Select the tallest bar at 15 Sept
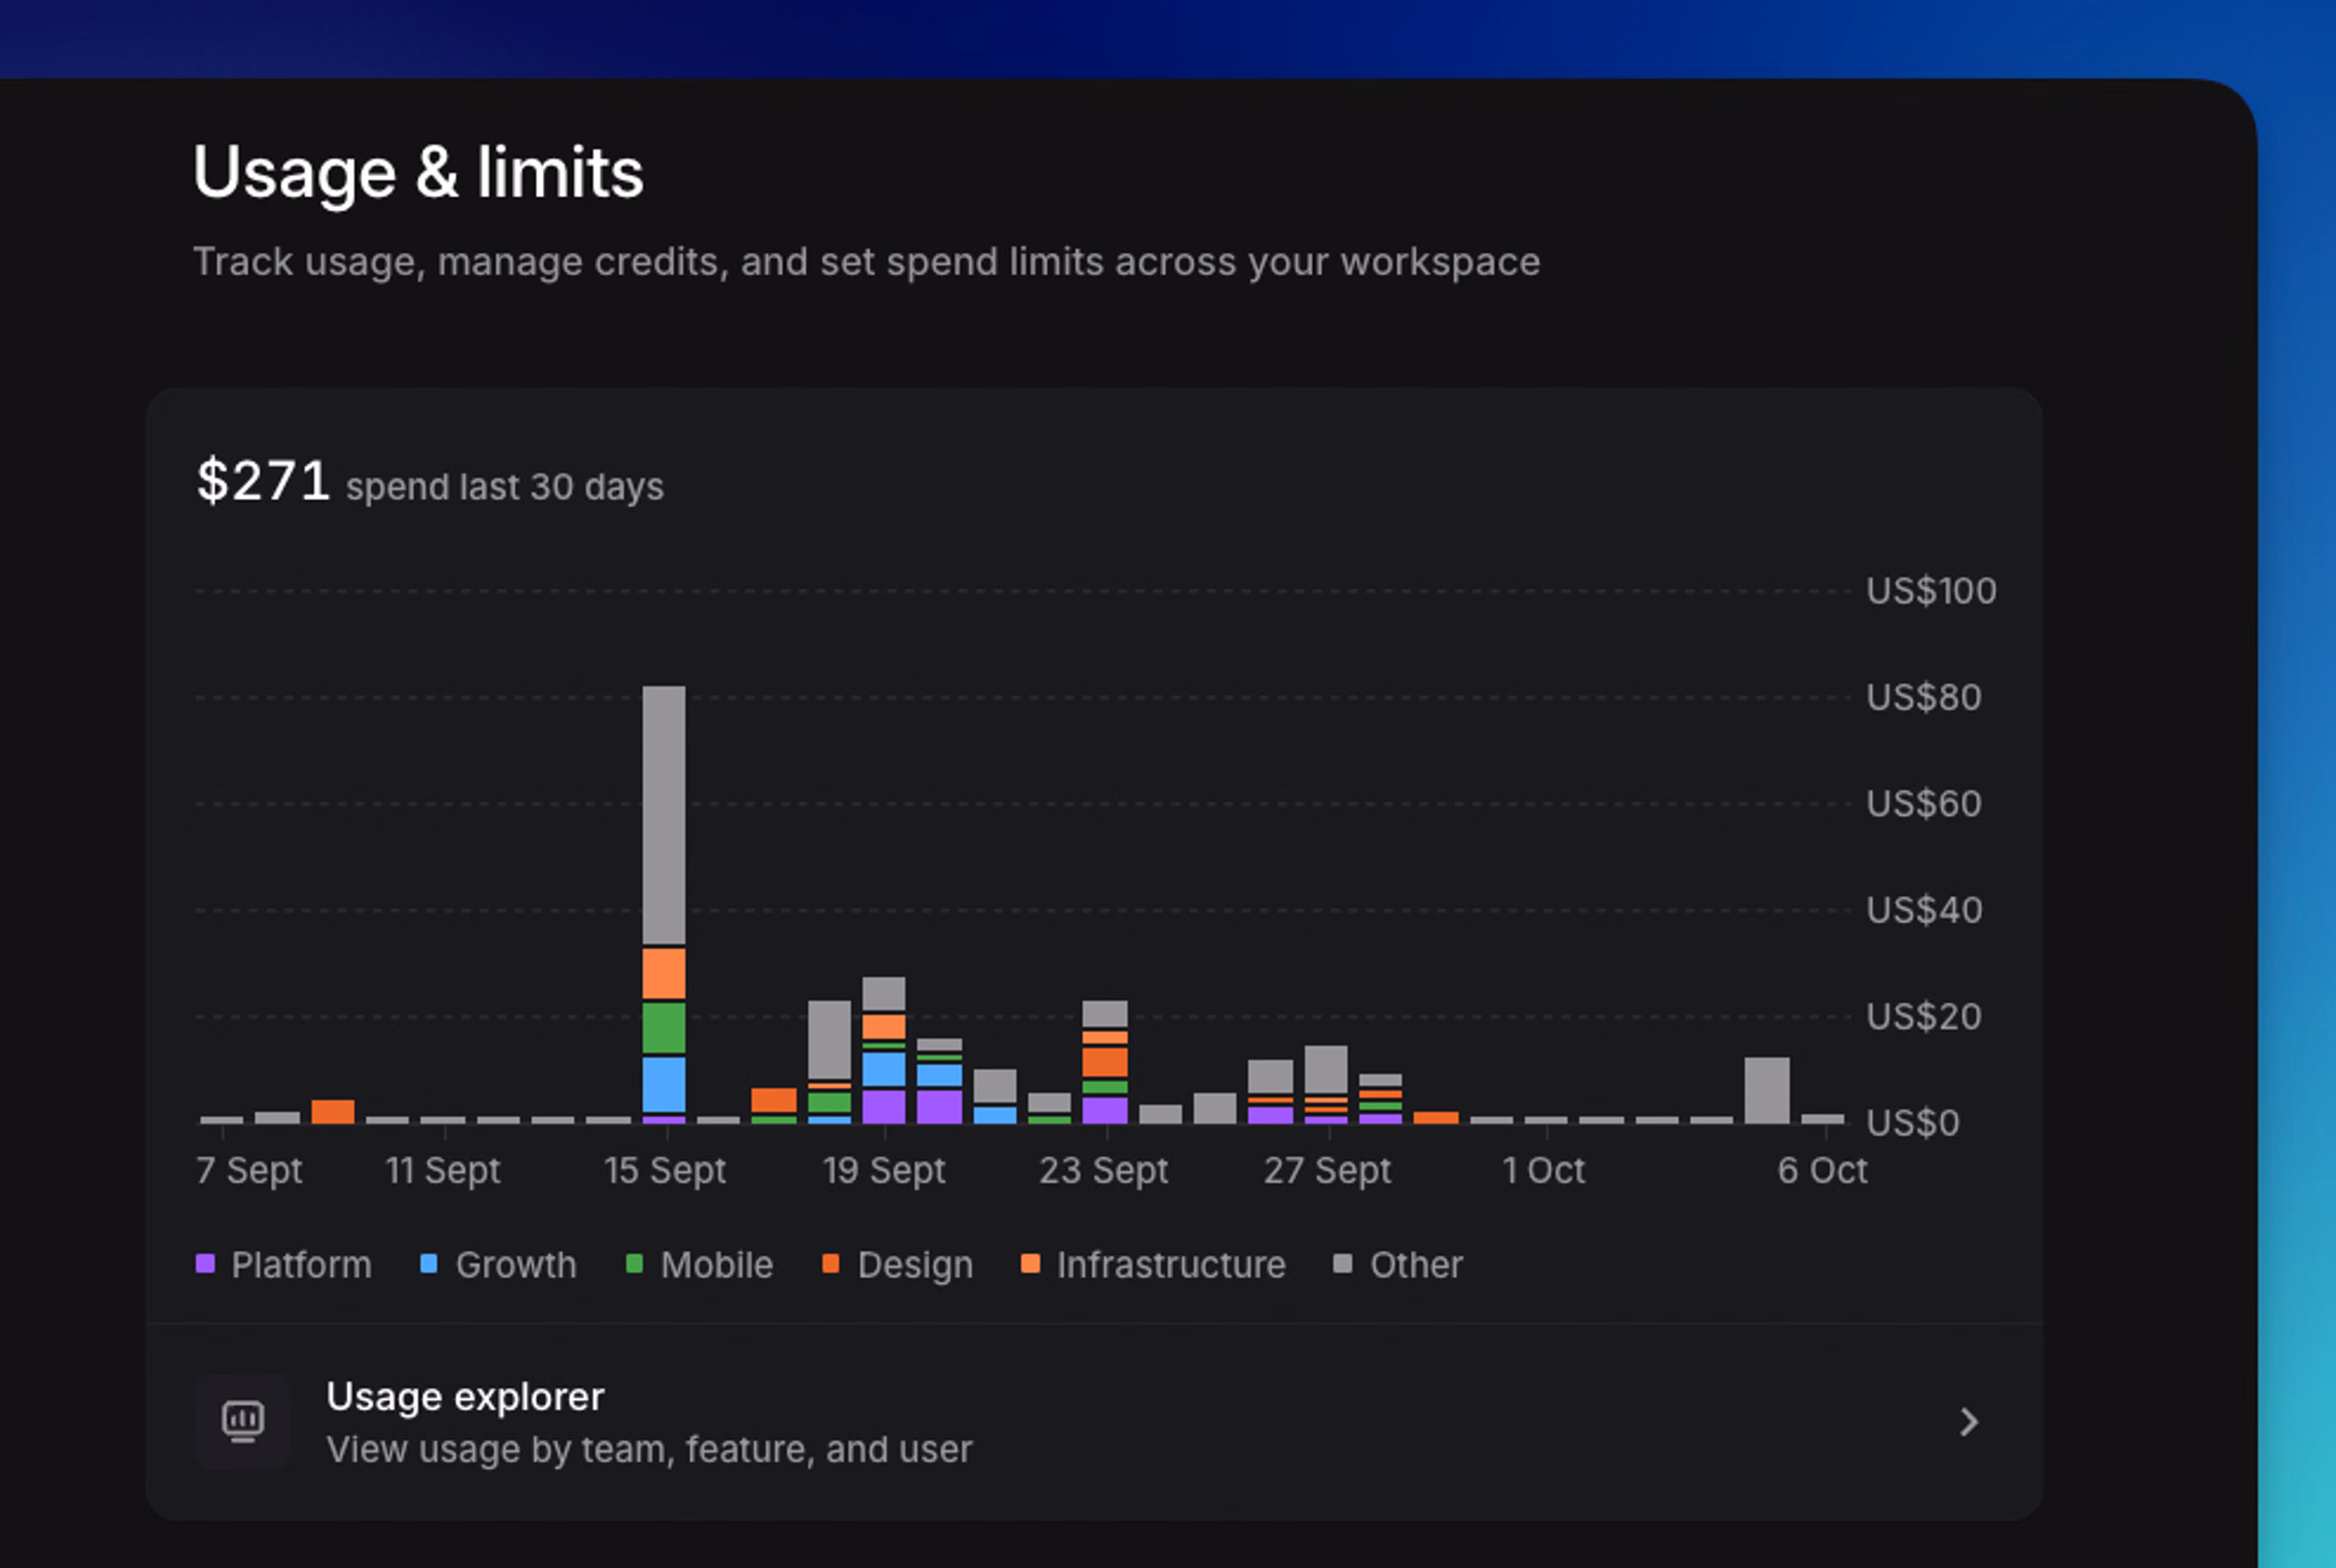This screenshot has height=1568, width=2336. click(664, 904)
